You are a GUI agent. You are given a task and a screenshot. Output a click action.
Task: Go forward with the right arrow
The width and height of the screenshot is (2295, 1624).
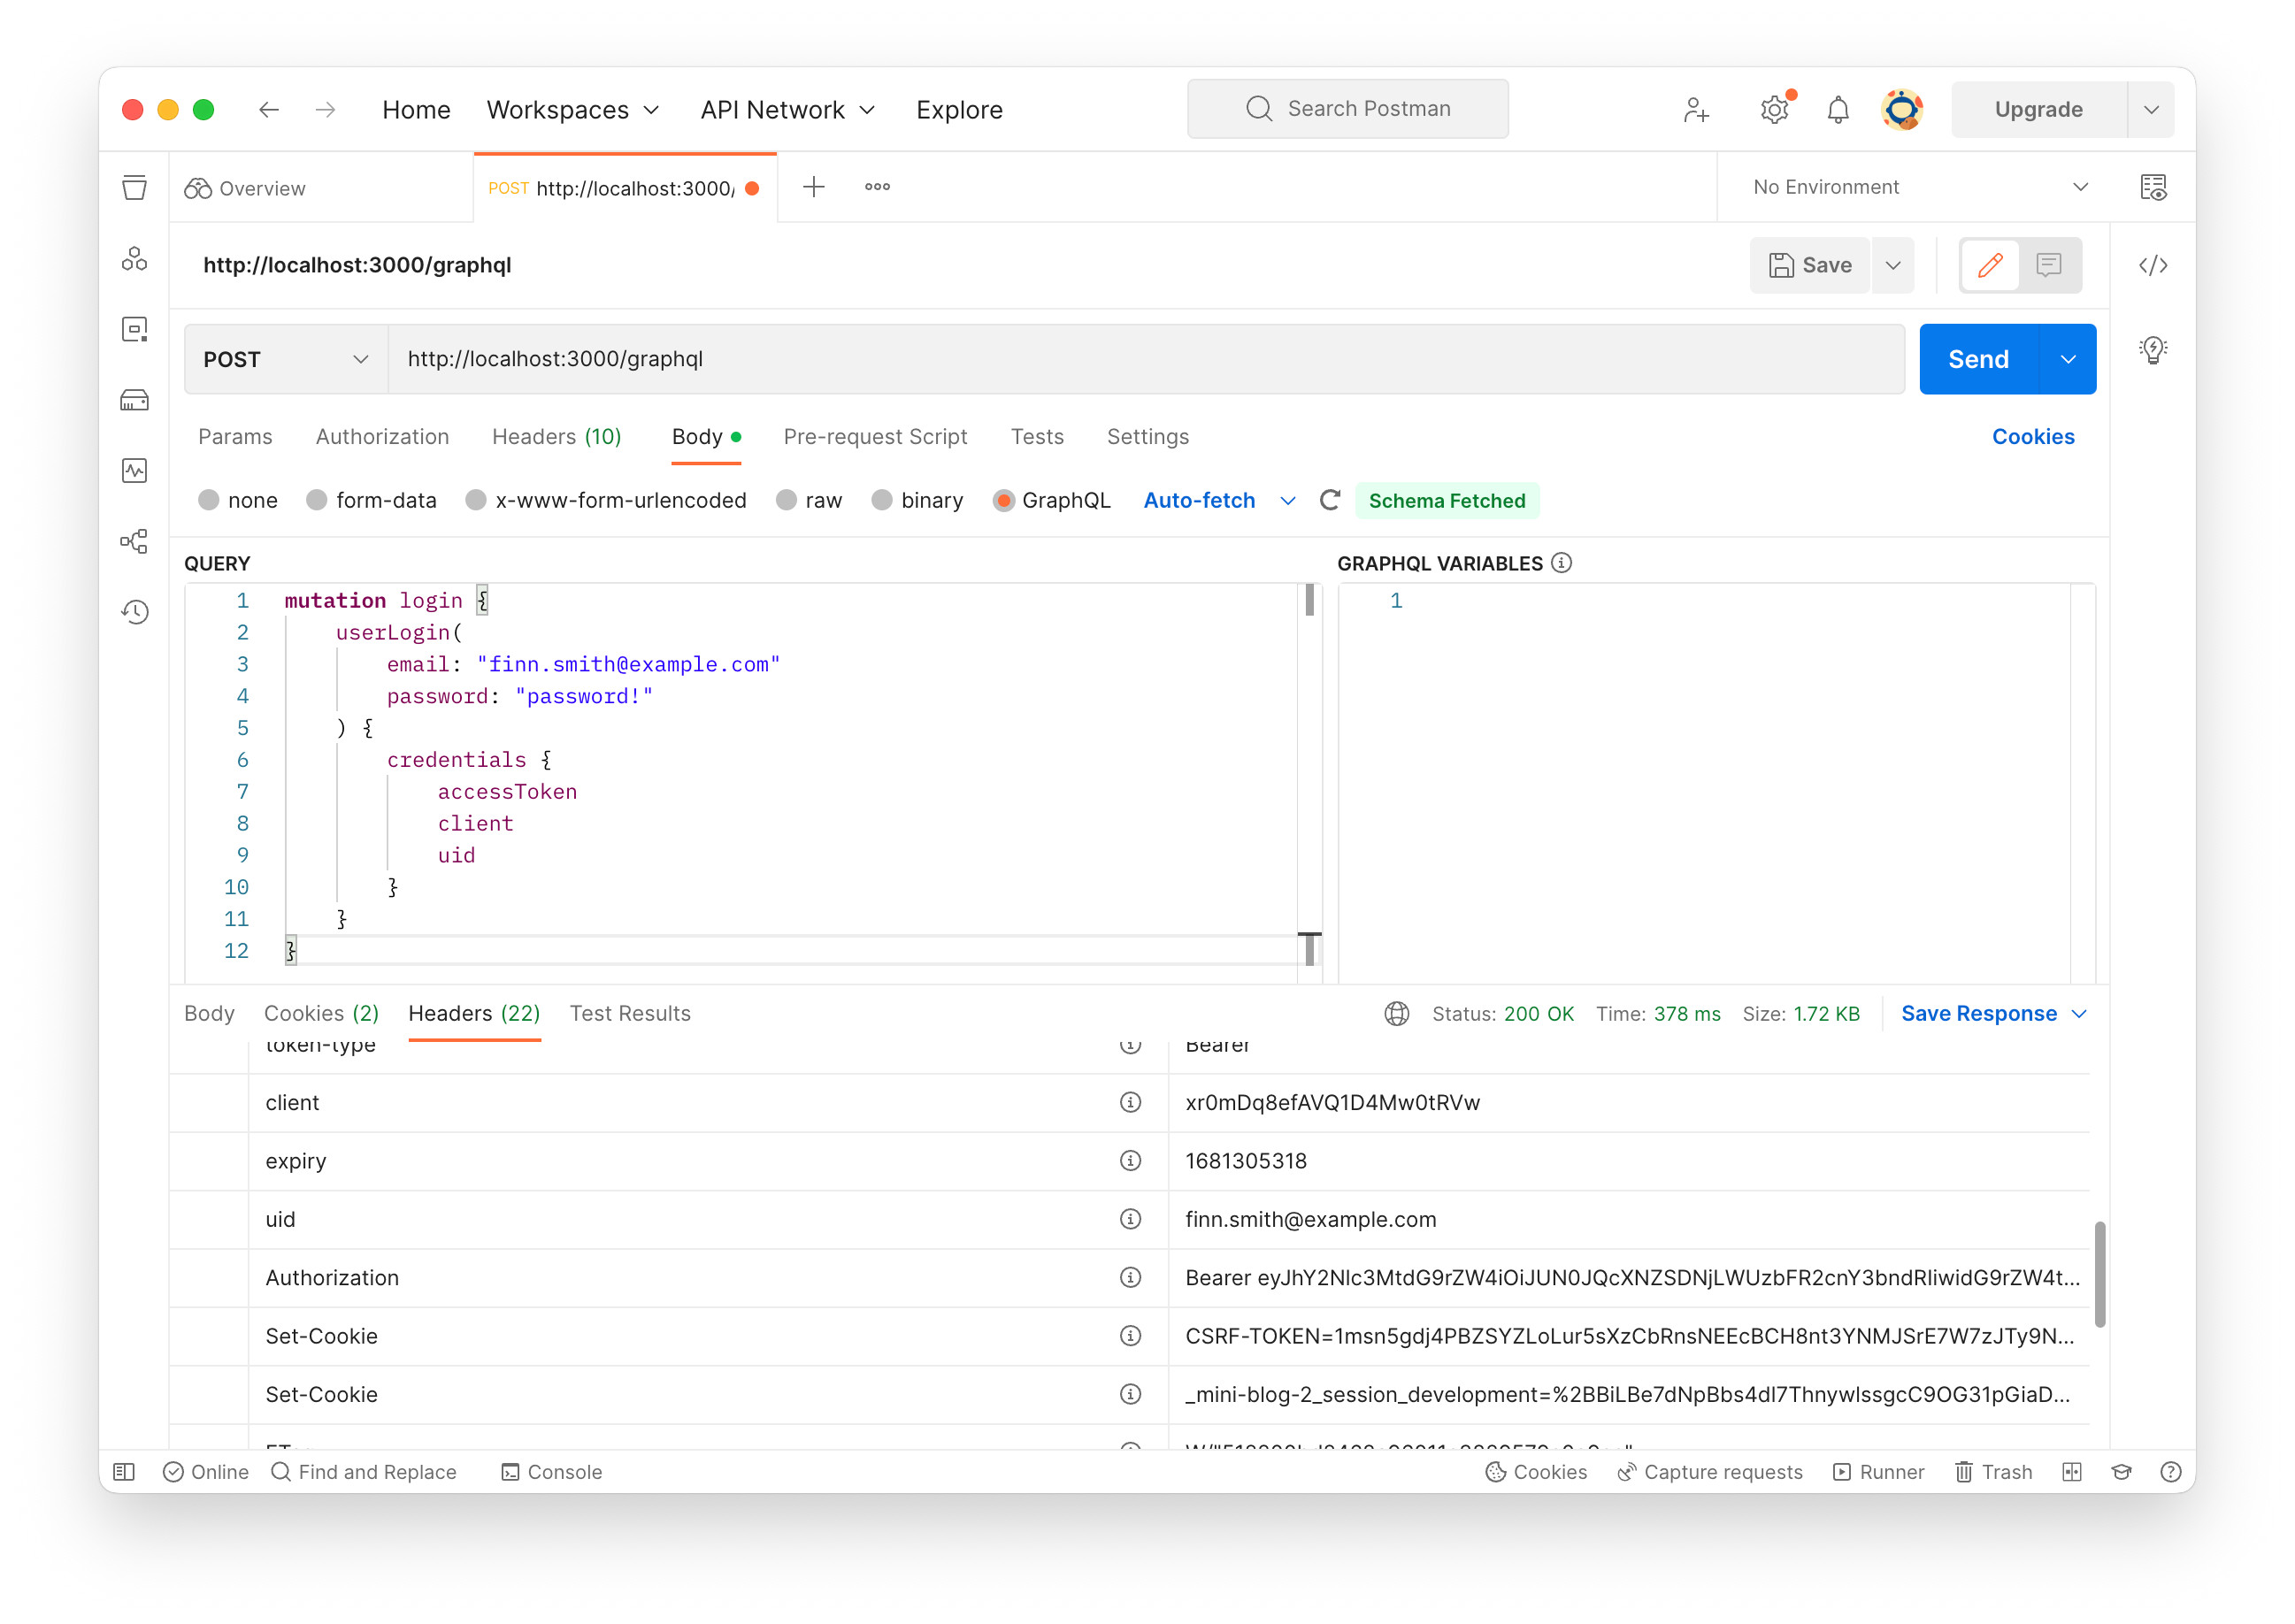pyautogui.click(x=325, y=109)
